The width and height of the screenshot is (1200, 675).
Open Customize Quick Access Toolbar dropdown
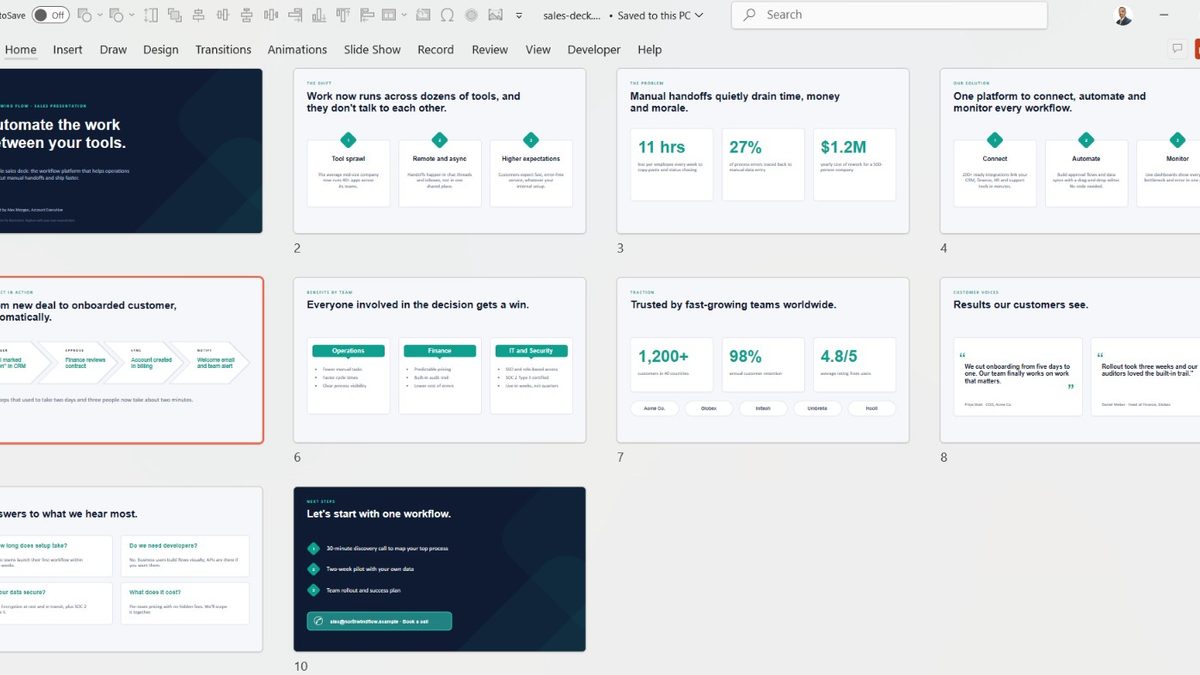click(x=519, y=15)
